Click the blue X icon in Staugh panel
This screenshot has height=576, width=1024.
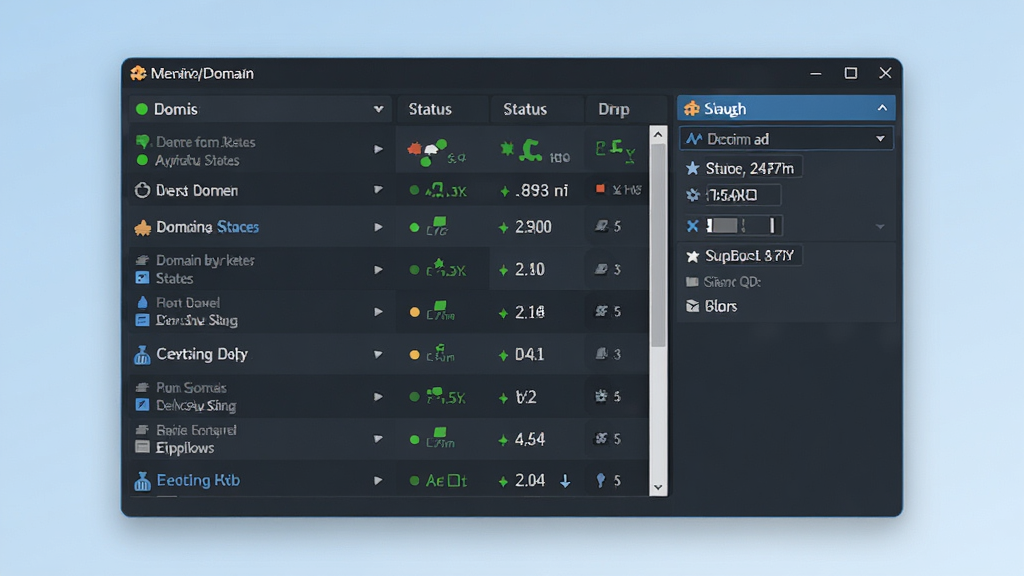pos(692,226)
